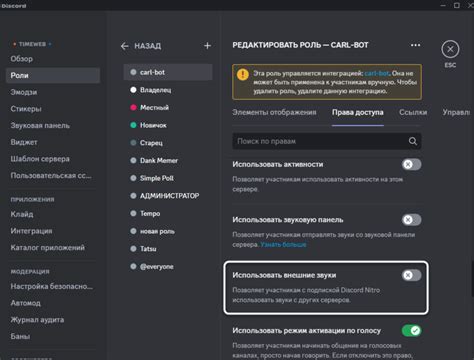The image size is (474, 360).
Task: Click the Использовать внешние звуки permission title
Action: [284, 275]
